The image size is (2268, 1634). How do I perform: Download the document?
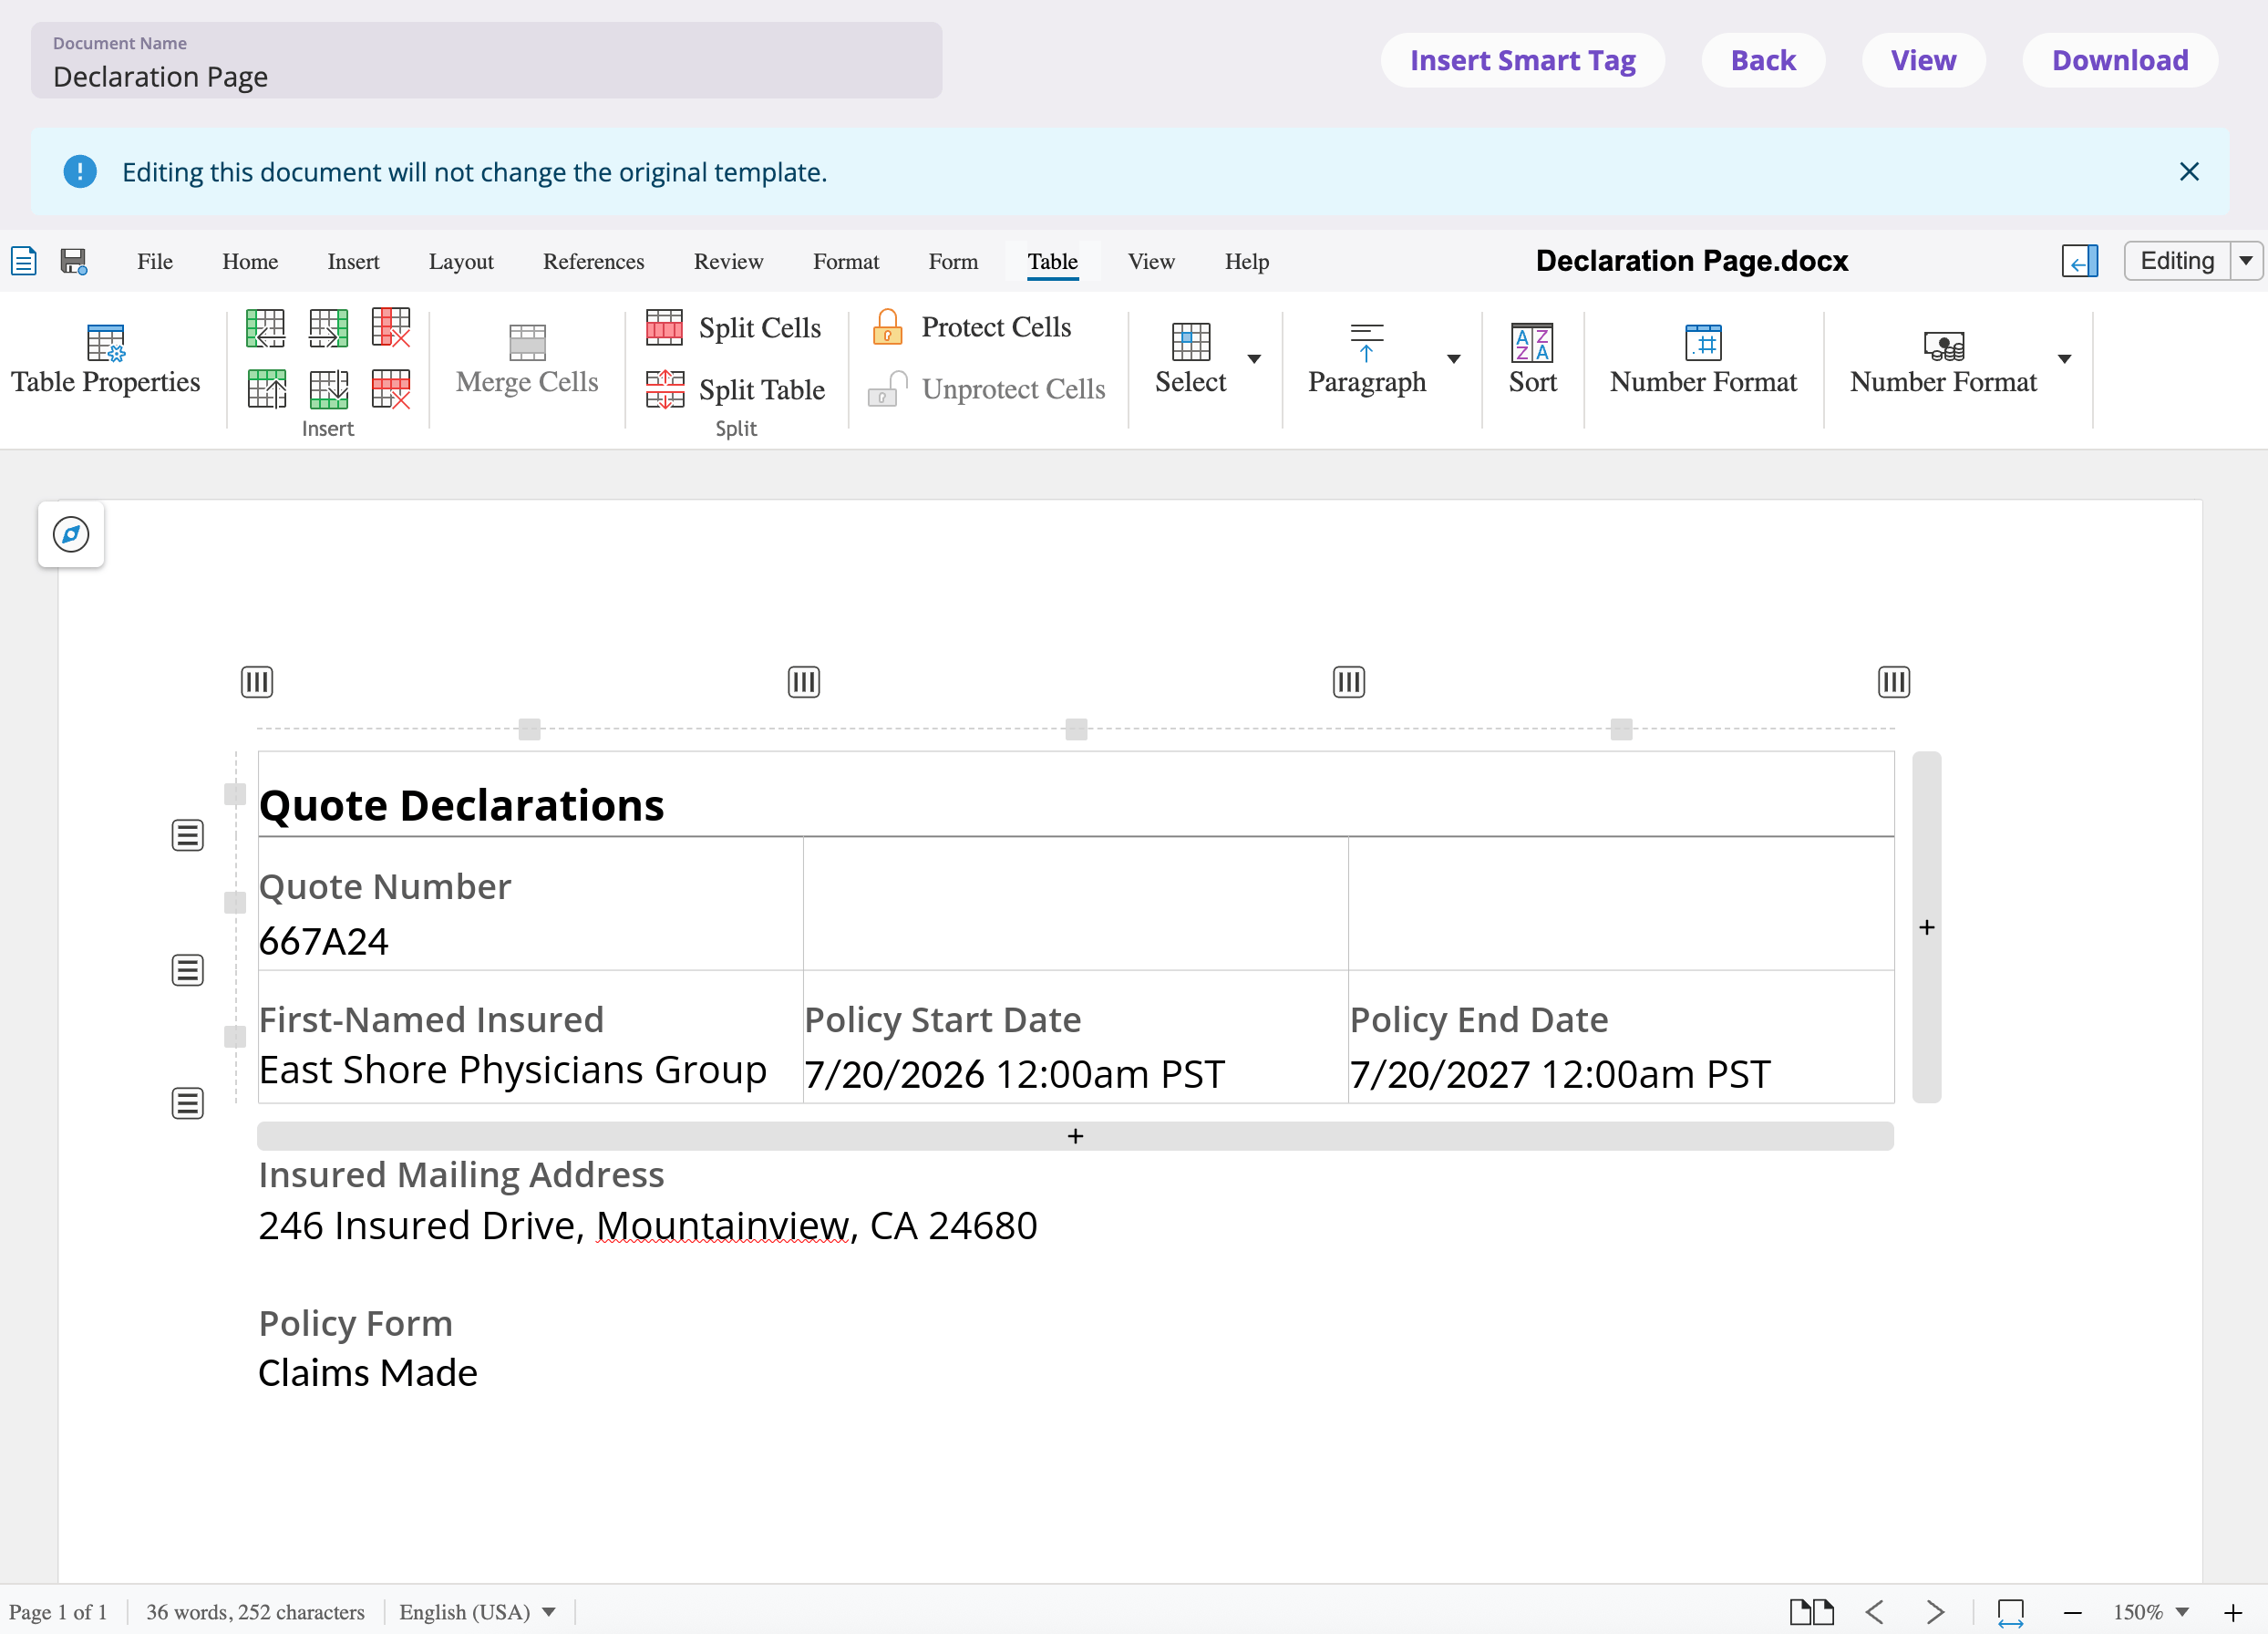[2120, 60]
